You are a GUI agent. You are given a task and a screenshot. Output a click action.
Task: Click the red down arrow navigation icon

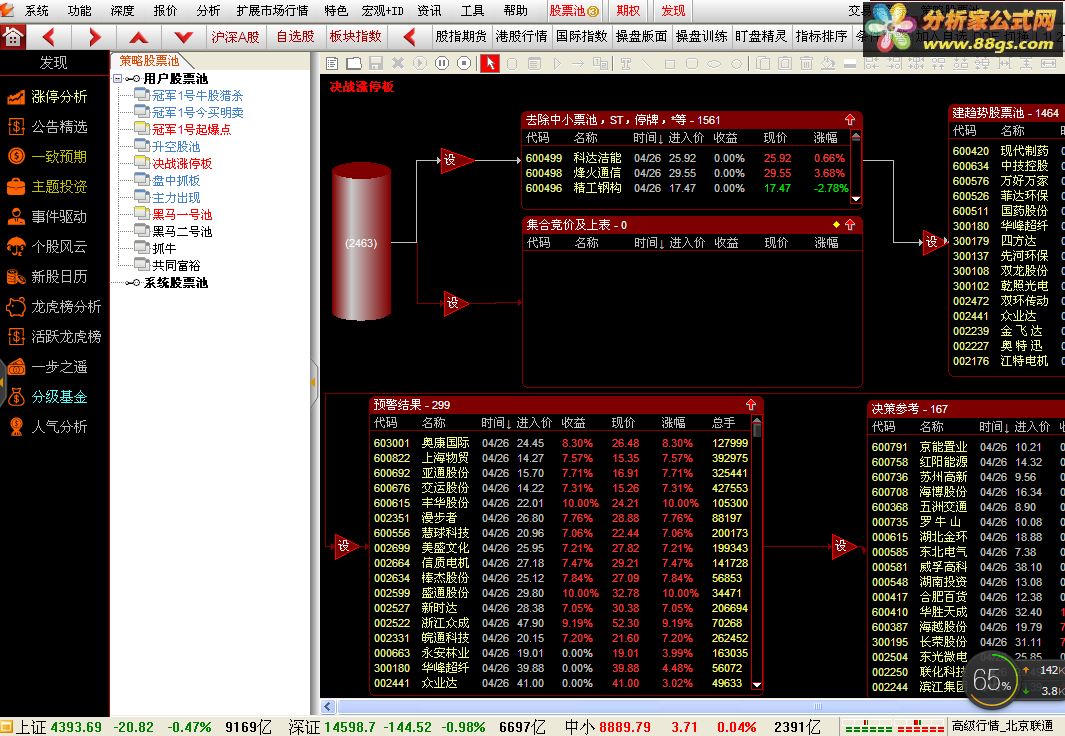coord(183,37)
